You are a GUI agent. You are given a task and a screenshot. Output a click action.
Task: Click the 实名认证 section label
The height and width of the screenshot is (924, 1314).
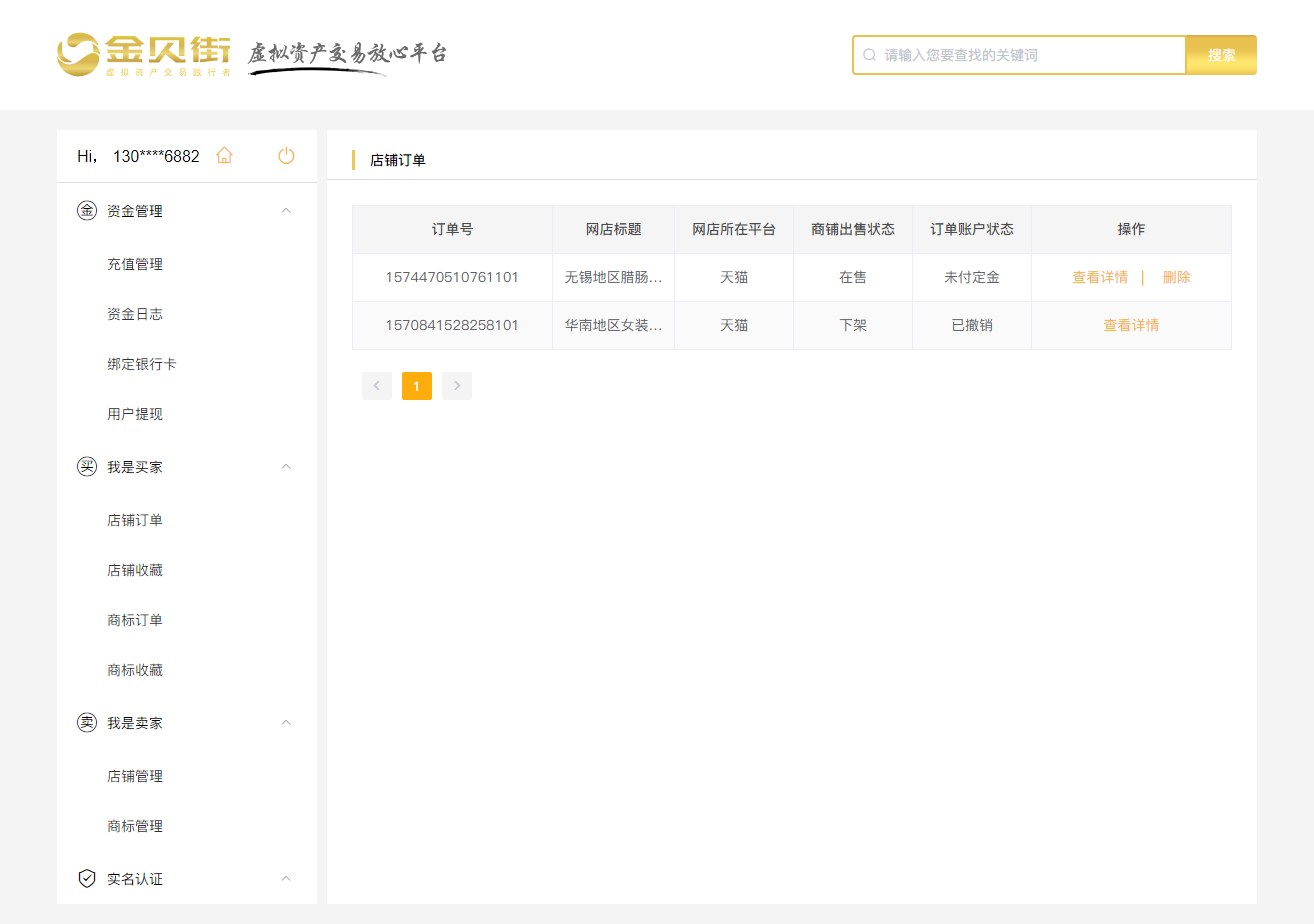(135, 879)
